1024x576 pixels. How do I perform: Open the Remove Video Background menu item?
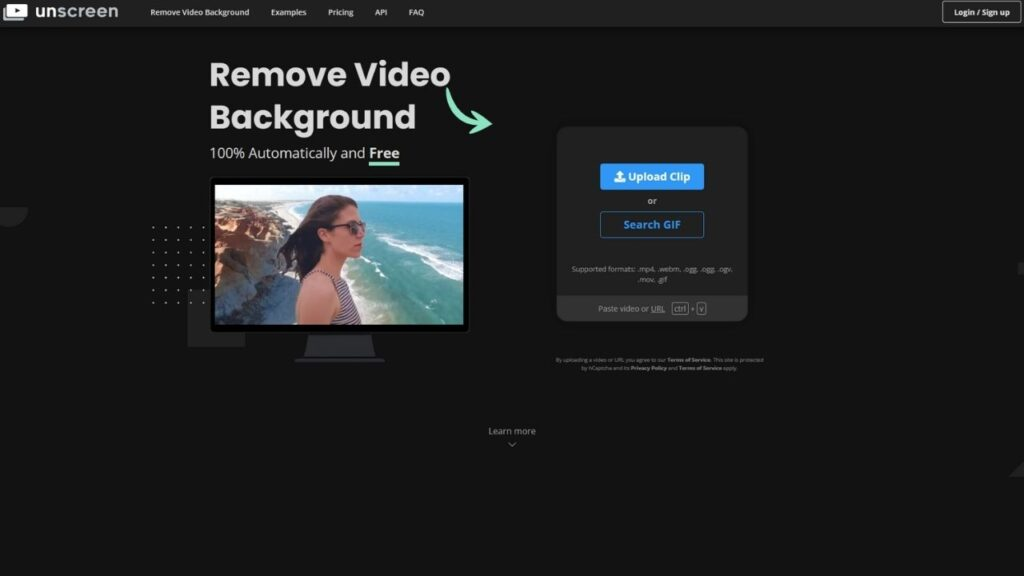pos(199,12)
